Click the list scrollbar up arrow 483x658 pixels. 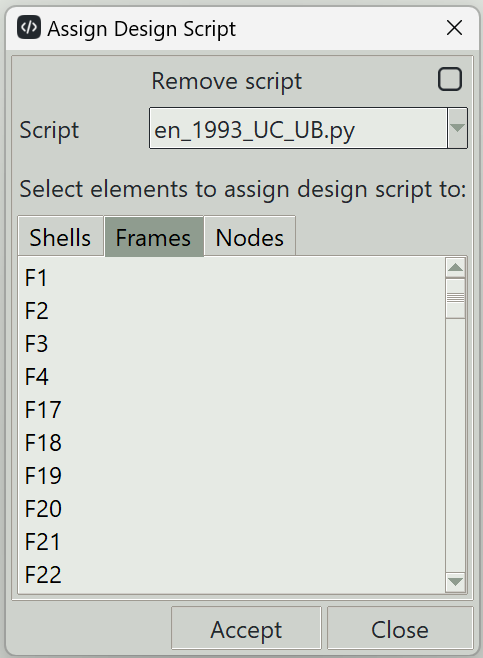point(456,268)
